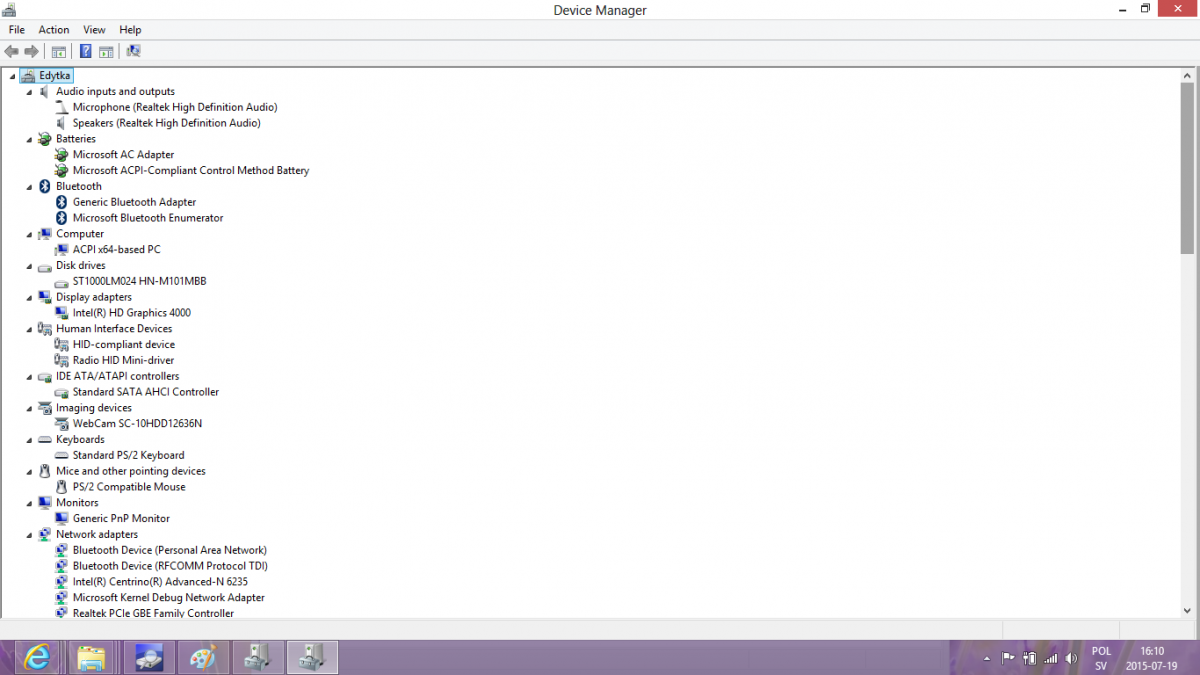Open Internet Explorer from the taskbar
This screenshot has width=1200, height=675.
point(36,657)
